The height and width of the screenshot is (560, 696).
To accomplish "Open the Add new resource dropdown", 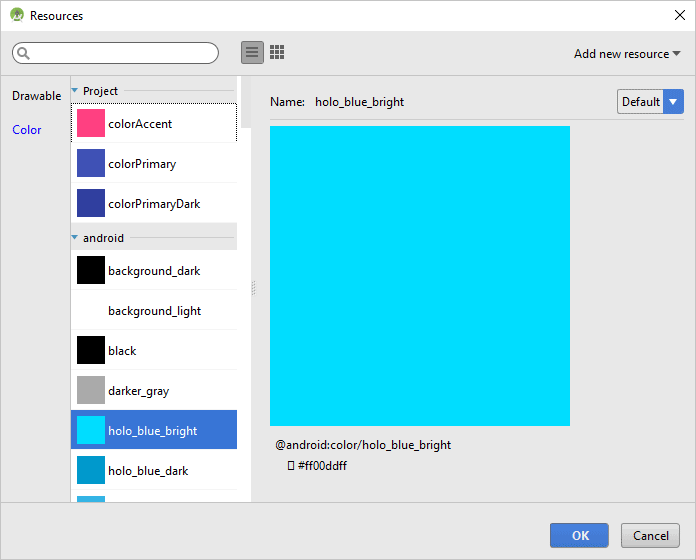I will (627, 54).
